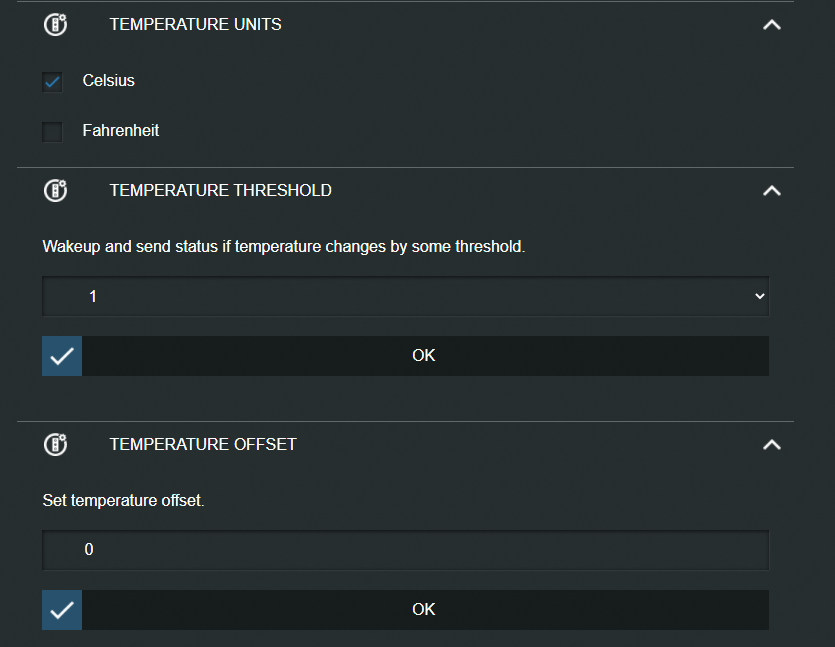Select the Fahrenheit label

click(x=121, y=130)
